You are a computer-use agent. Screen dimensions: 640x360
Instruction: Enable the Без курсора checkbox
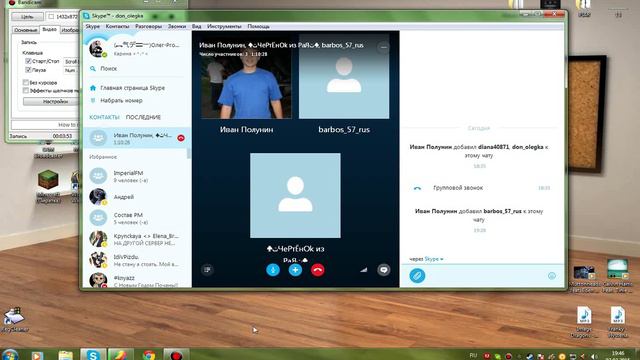(26, 82)
